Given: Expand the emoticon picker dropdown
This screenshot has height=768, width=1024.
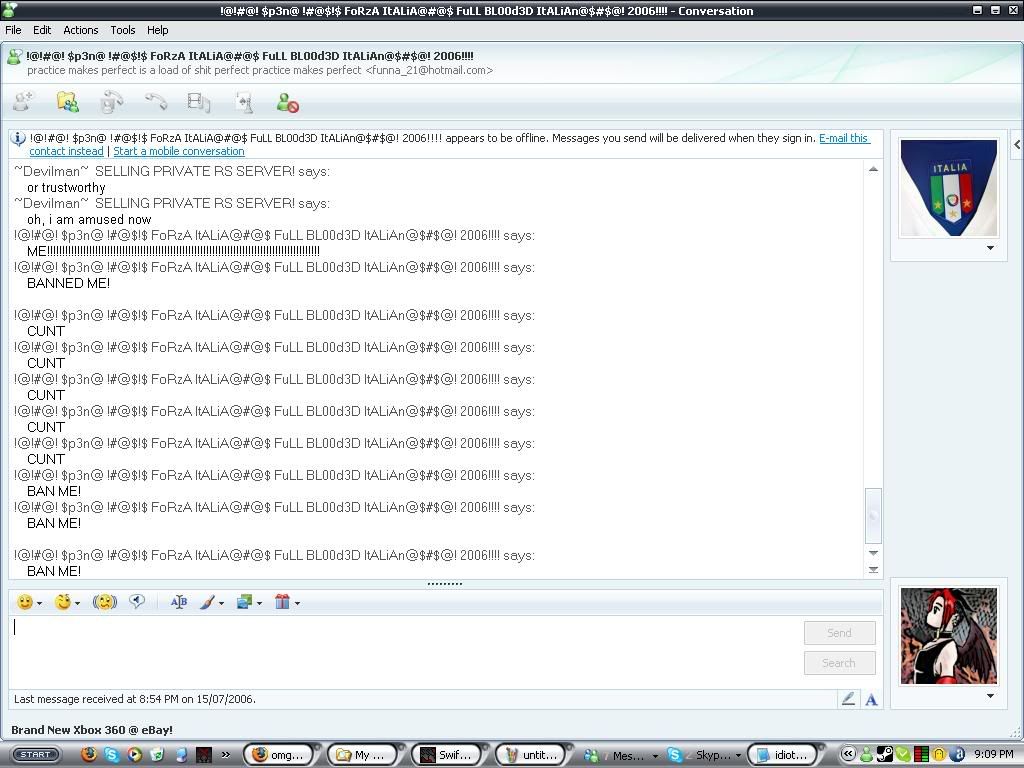Looking at the screenshot, I should tap(39, 603).
